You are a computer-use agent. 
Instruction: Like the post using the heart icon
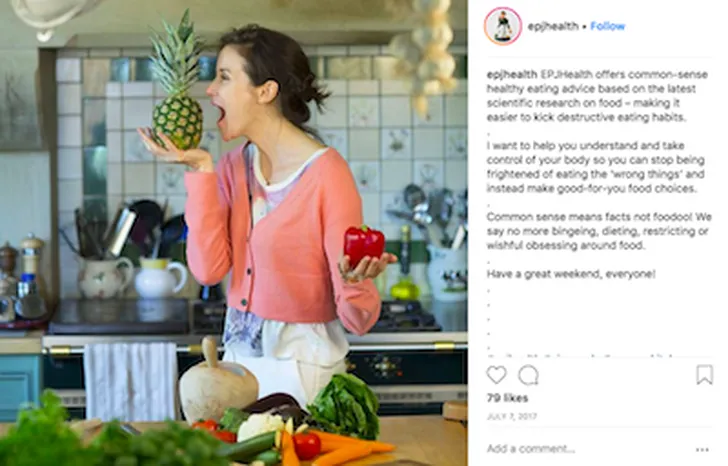496,375
